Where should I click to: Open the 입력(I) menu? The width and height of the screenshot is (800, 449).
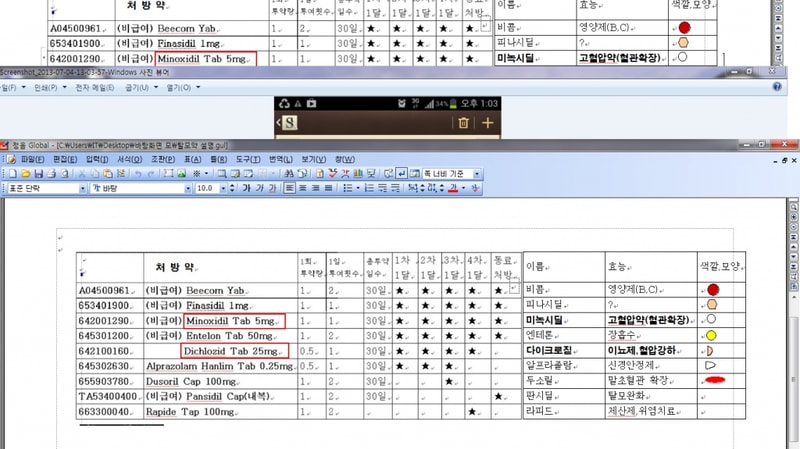point(97,160)
